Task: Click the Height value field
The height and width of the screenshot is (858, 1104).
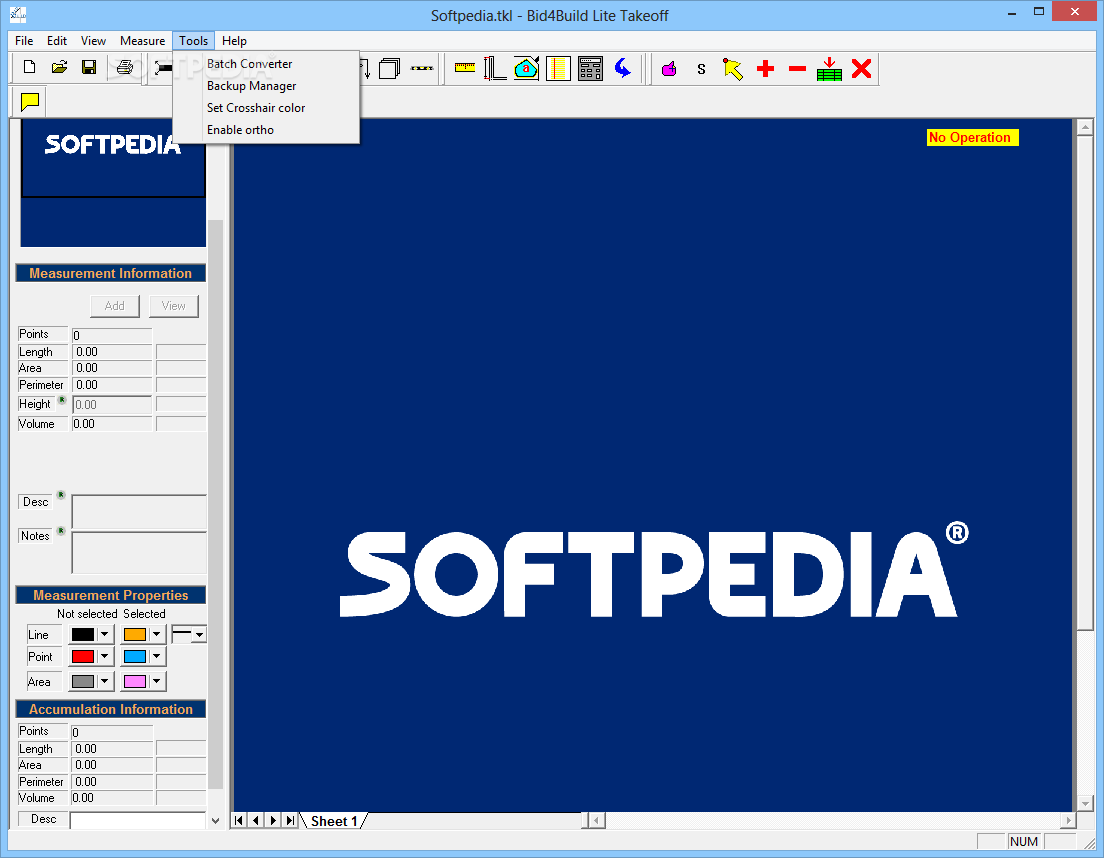Action: pyautogui.click(x=112, y=404)
